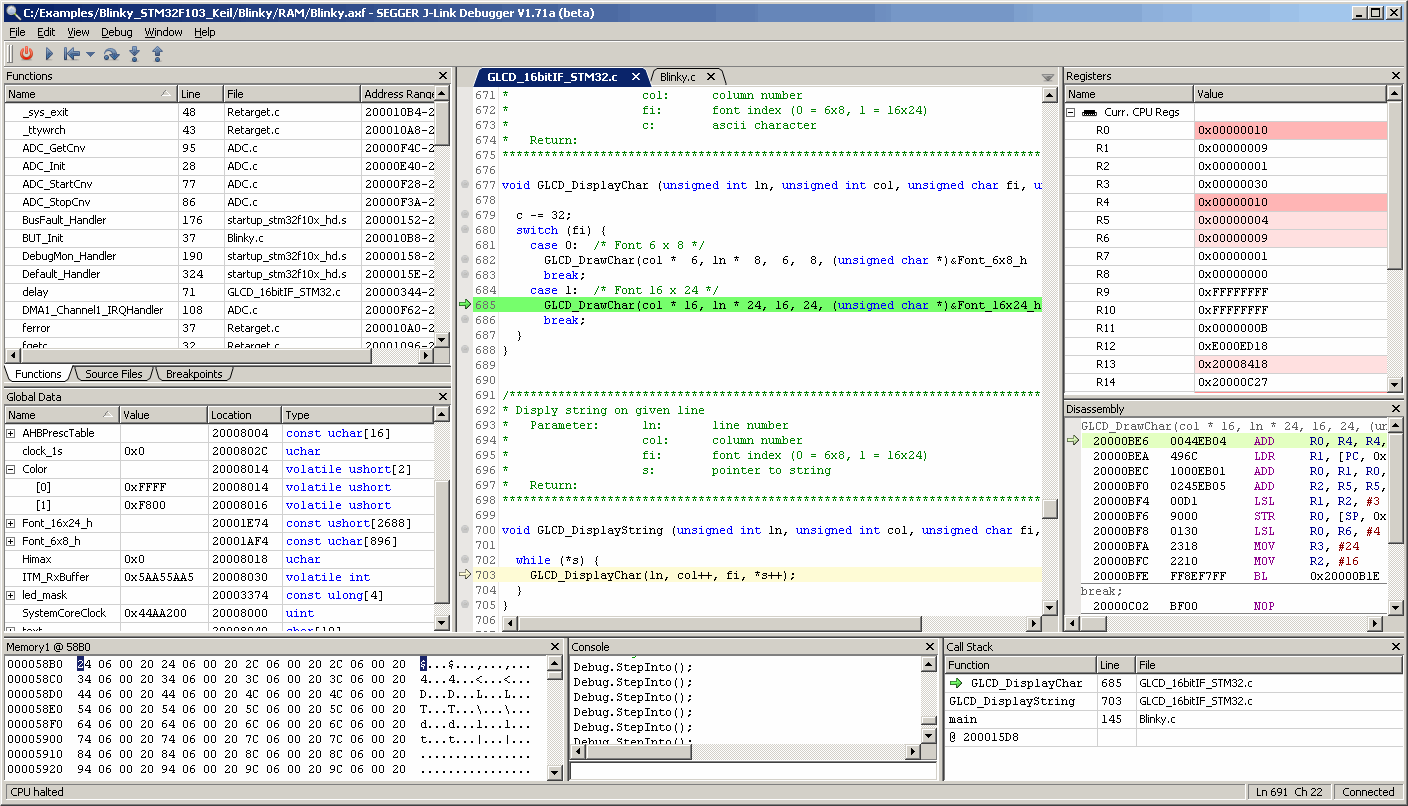Switch to the Source Files tab

[x=114, y=374]
